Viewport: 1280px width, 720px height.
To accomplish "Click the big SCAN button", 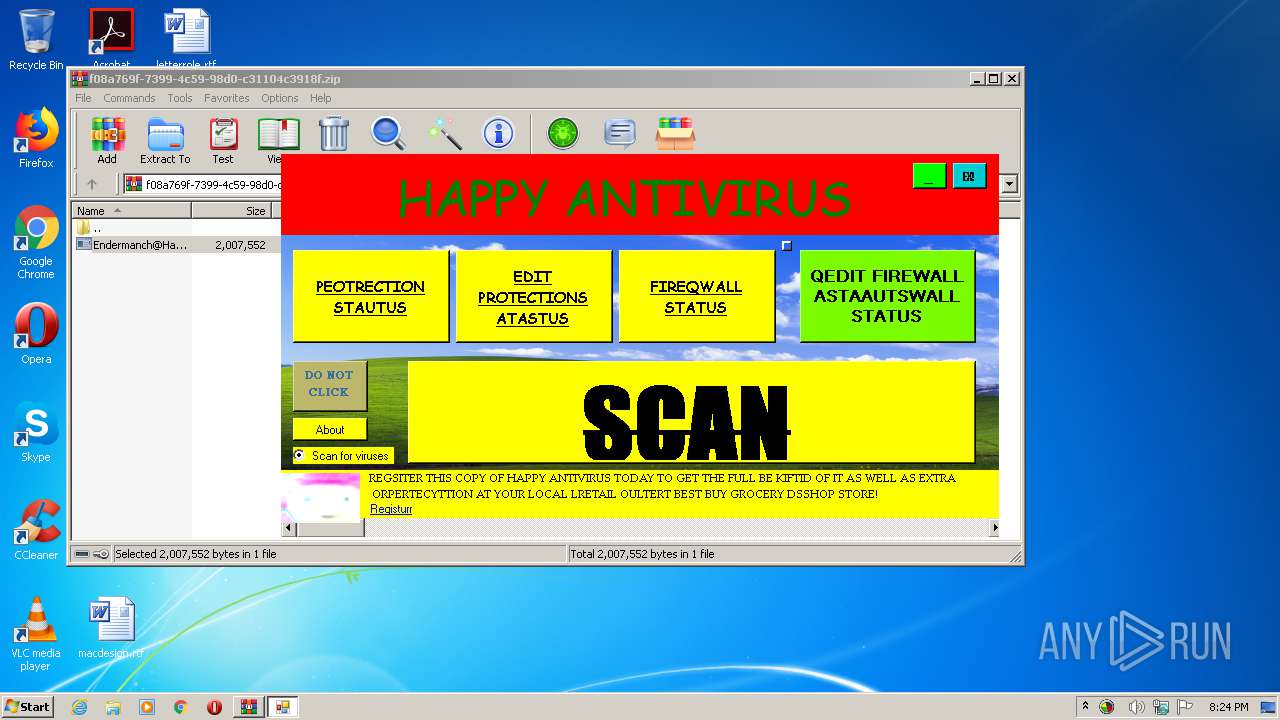I will click(x=691, y=411).
